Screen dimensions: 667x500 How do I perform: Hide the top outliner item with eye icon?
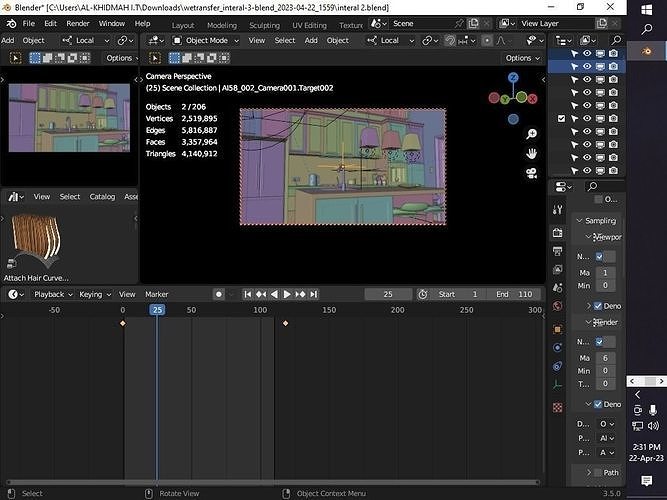pos(587,53)
